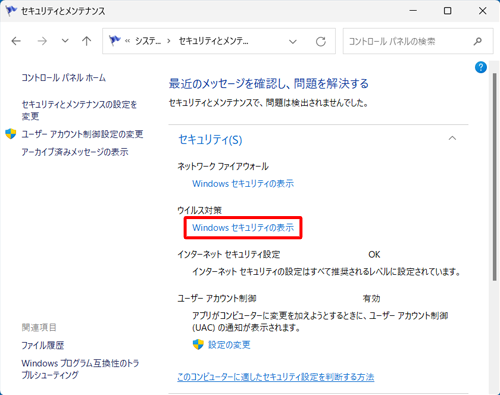The width and height of the screenshot is (500, 395).
Task: Click the magnifying glass search icon
Action: pyautogui.click(x=478, y=41)
